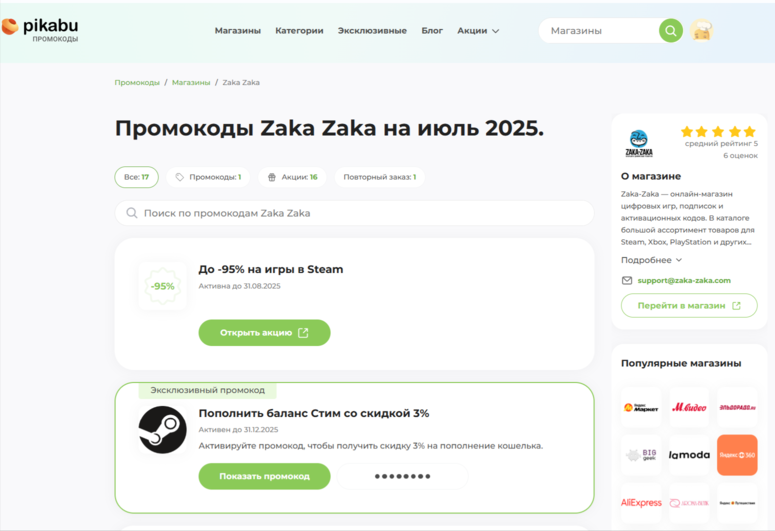Click text Активна до 31.08.2025
The width and height of the screenshot is (775, 531).
point(239,286)
